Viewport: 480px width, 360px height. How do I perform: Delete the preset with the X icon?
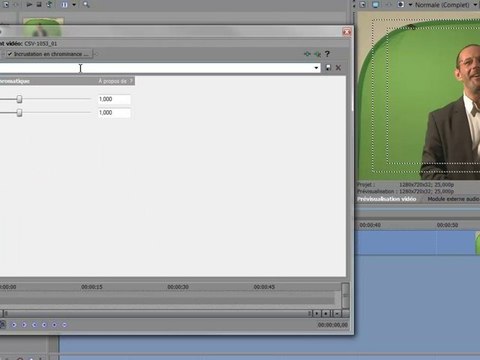click(x=338, y=68)
